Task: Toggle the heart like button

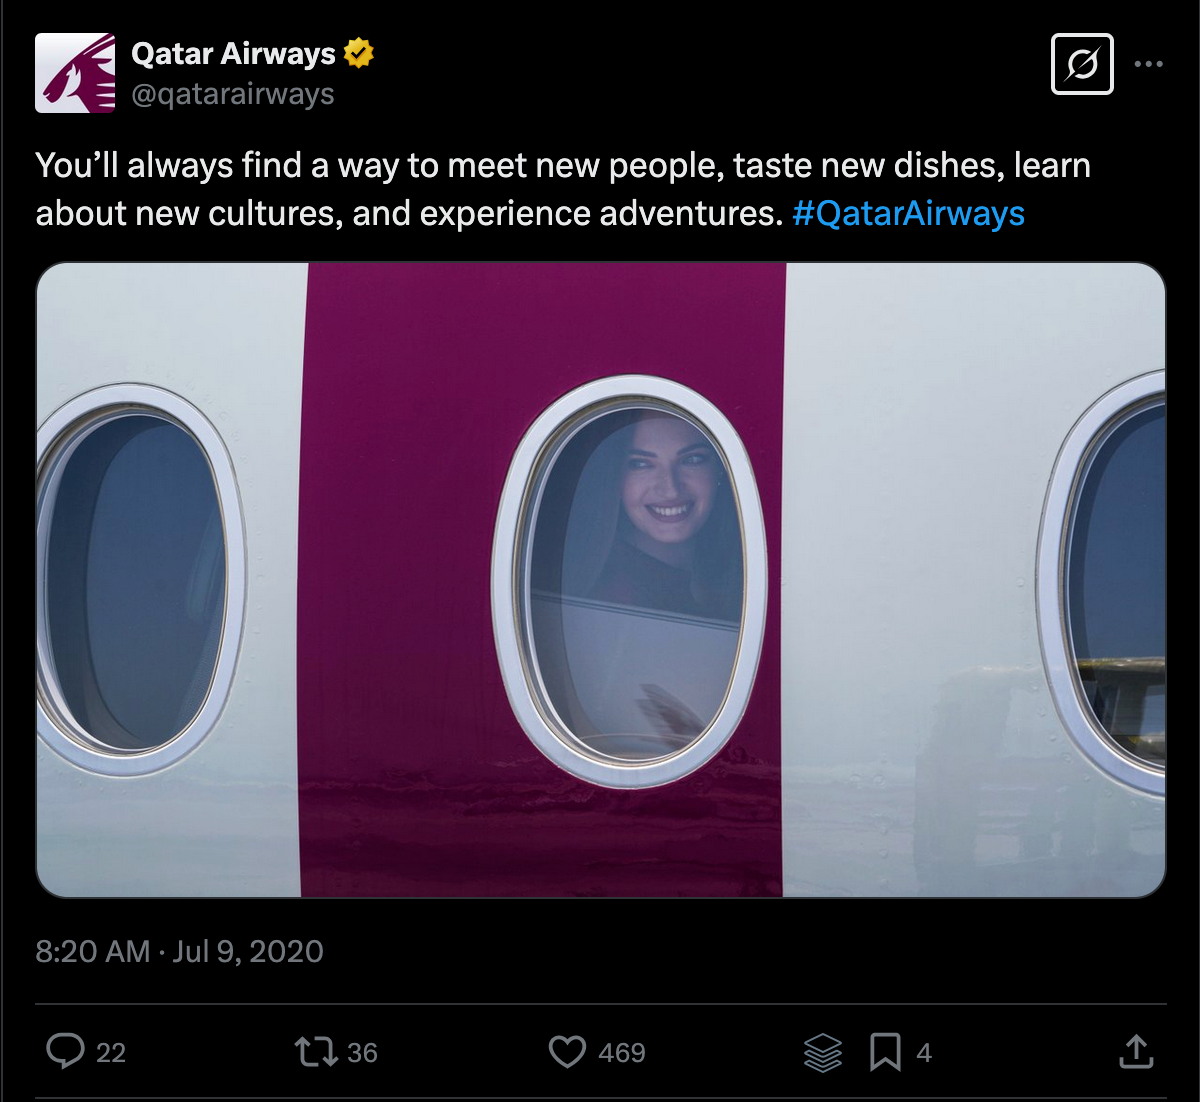Action: point(567,1052)
